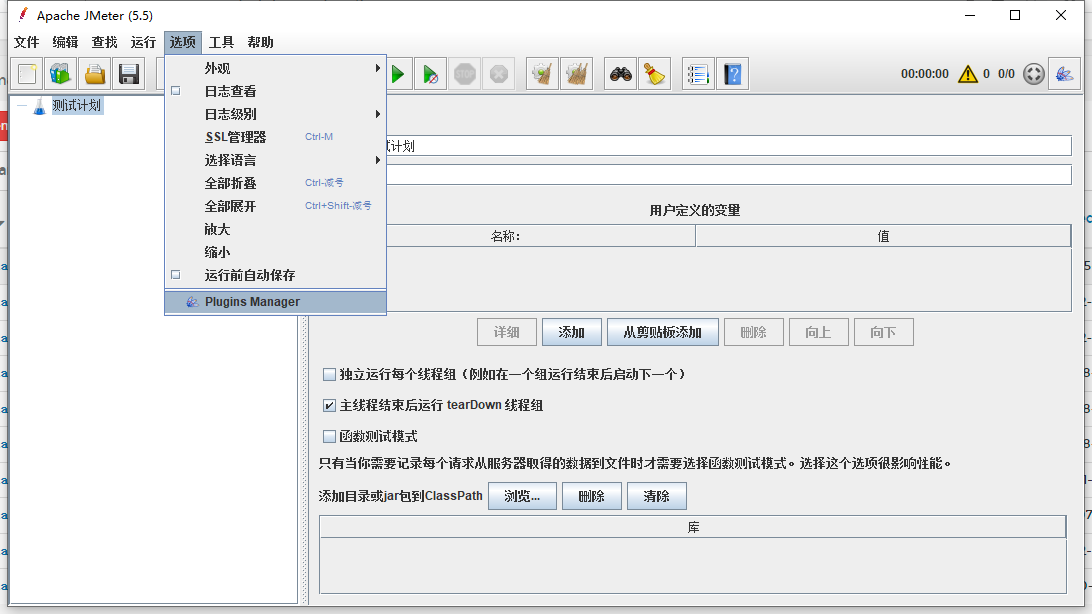Save the test plan with floppy icon
The height and width of the screenshot is (614, 1092).
click(x=129, y=74)
